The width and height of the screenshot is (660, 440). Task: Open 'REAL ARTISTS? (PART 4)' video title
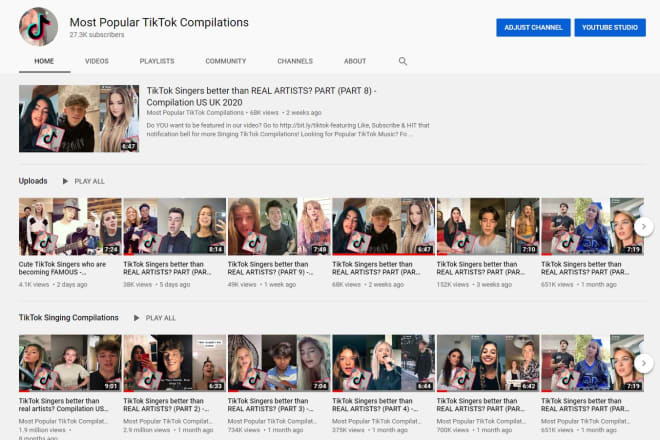click(375, 405)
